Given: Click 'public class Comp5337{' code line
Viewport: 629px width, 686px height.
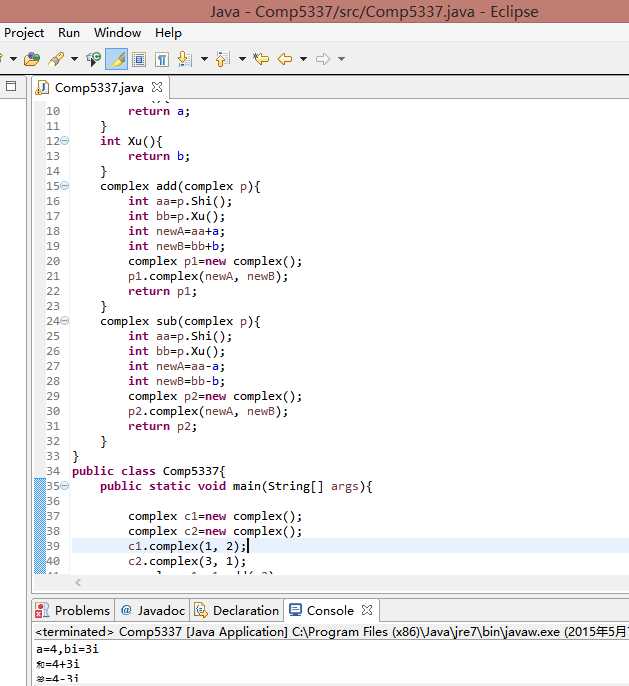Looking at the screenshot, I should 149,471.
